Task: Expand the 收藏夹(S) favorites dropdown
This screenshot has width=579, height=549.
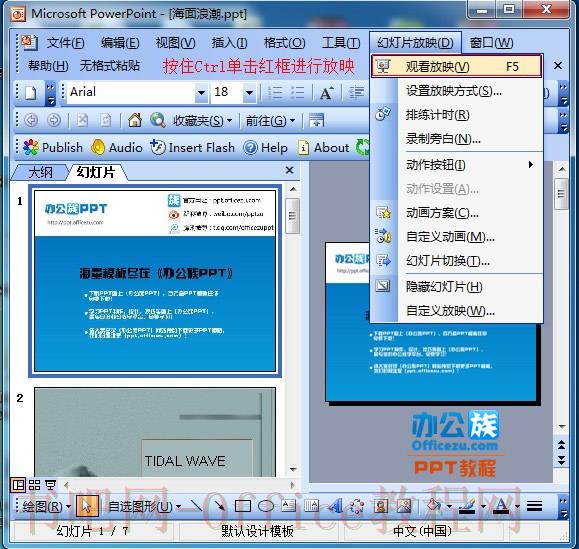Action: click(x=229, y=121)
